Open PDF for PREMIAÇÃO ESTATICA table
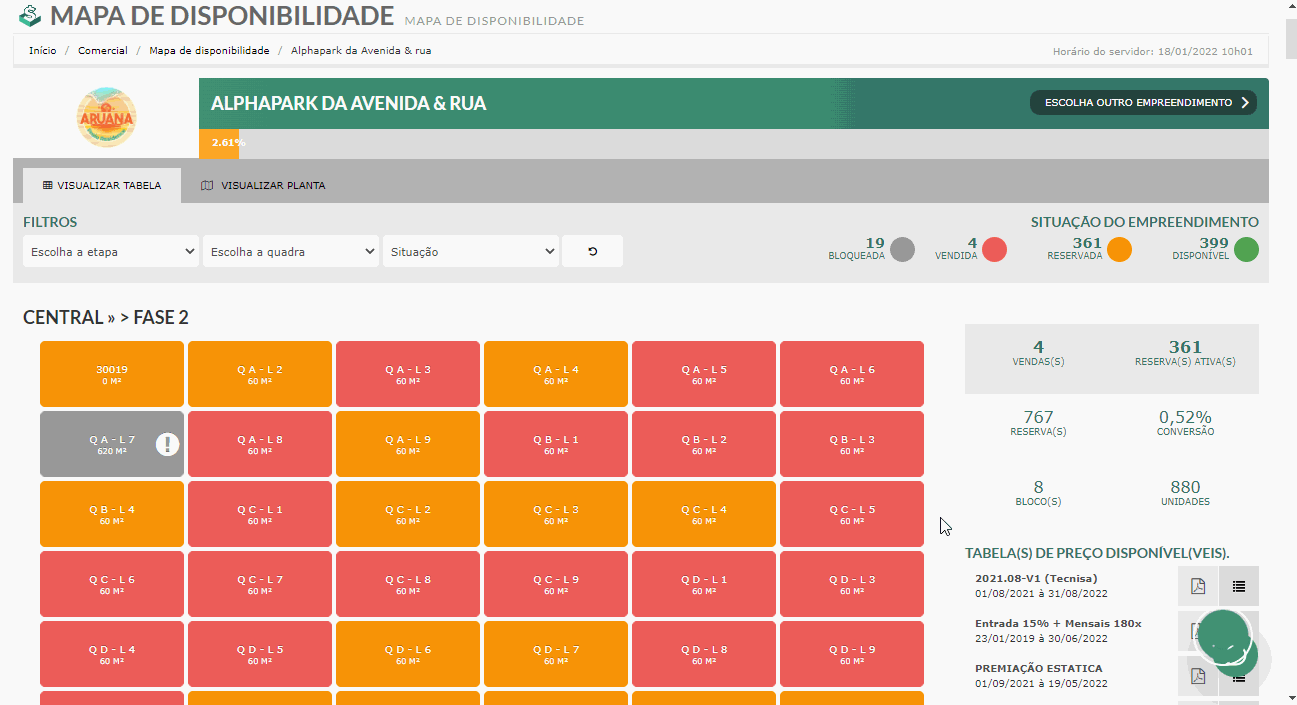The image size is (1297, 705). coord(1198,676)
